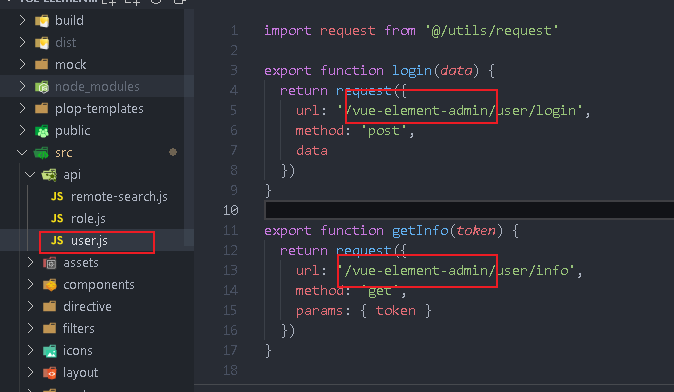Click the 'data' property on line 7
Image resolution: width=674 pixels, height=392 pixels.
coord(312,151)
